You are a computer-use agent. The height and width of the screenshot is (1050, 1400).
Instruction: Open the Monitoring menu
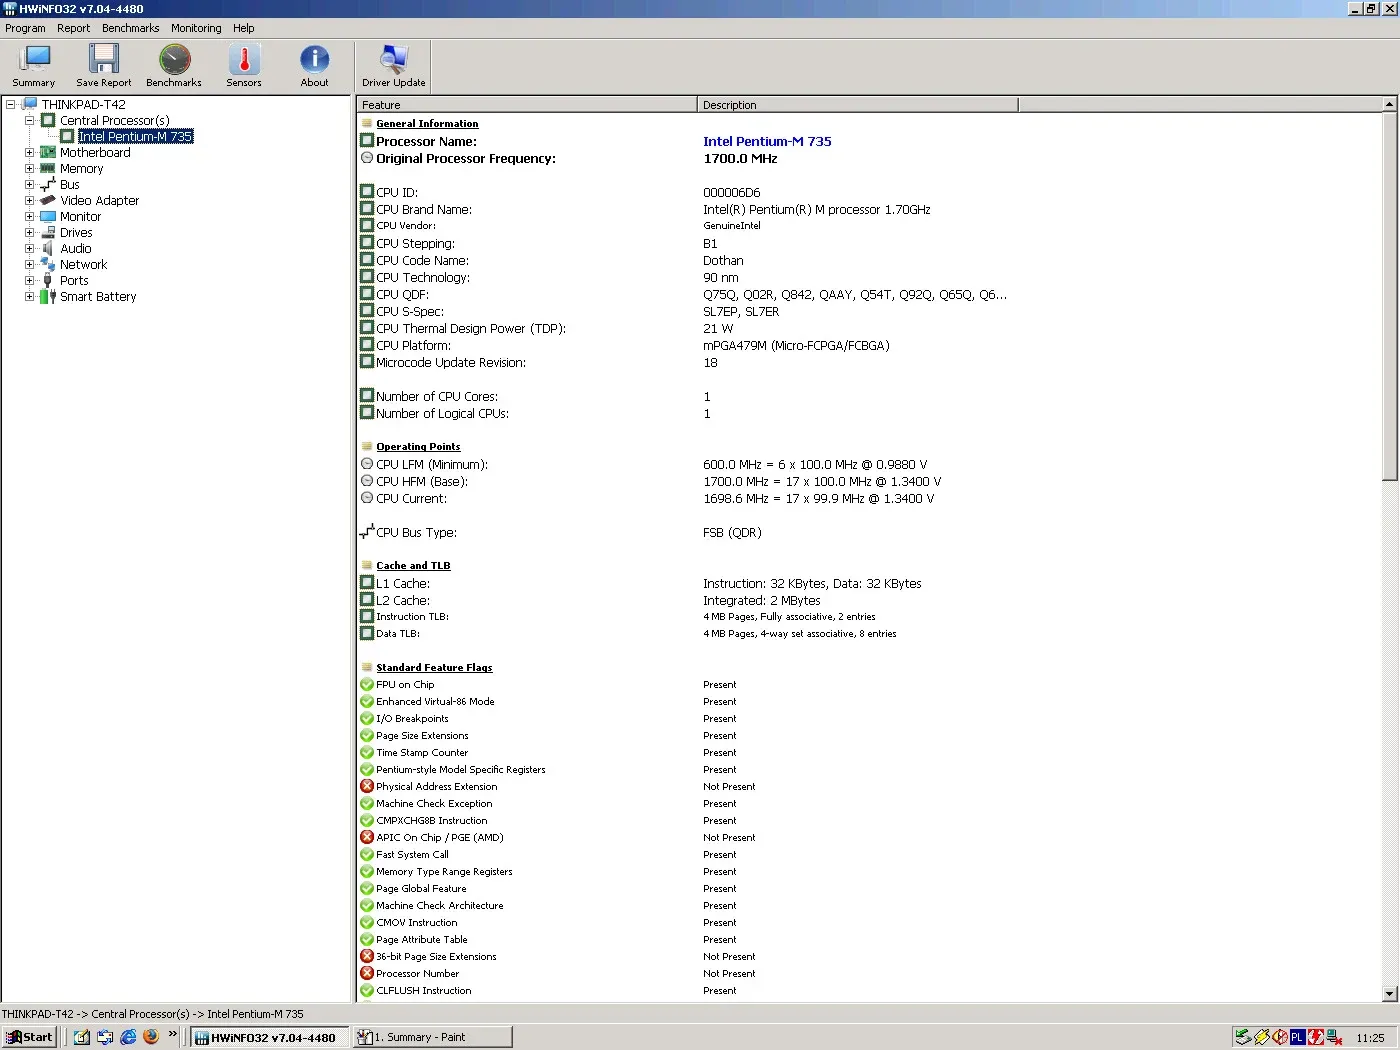196,28
